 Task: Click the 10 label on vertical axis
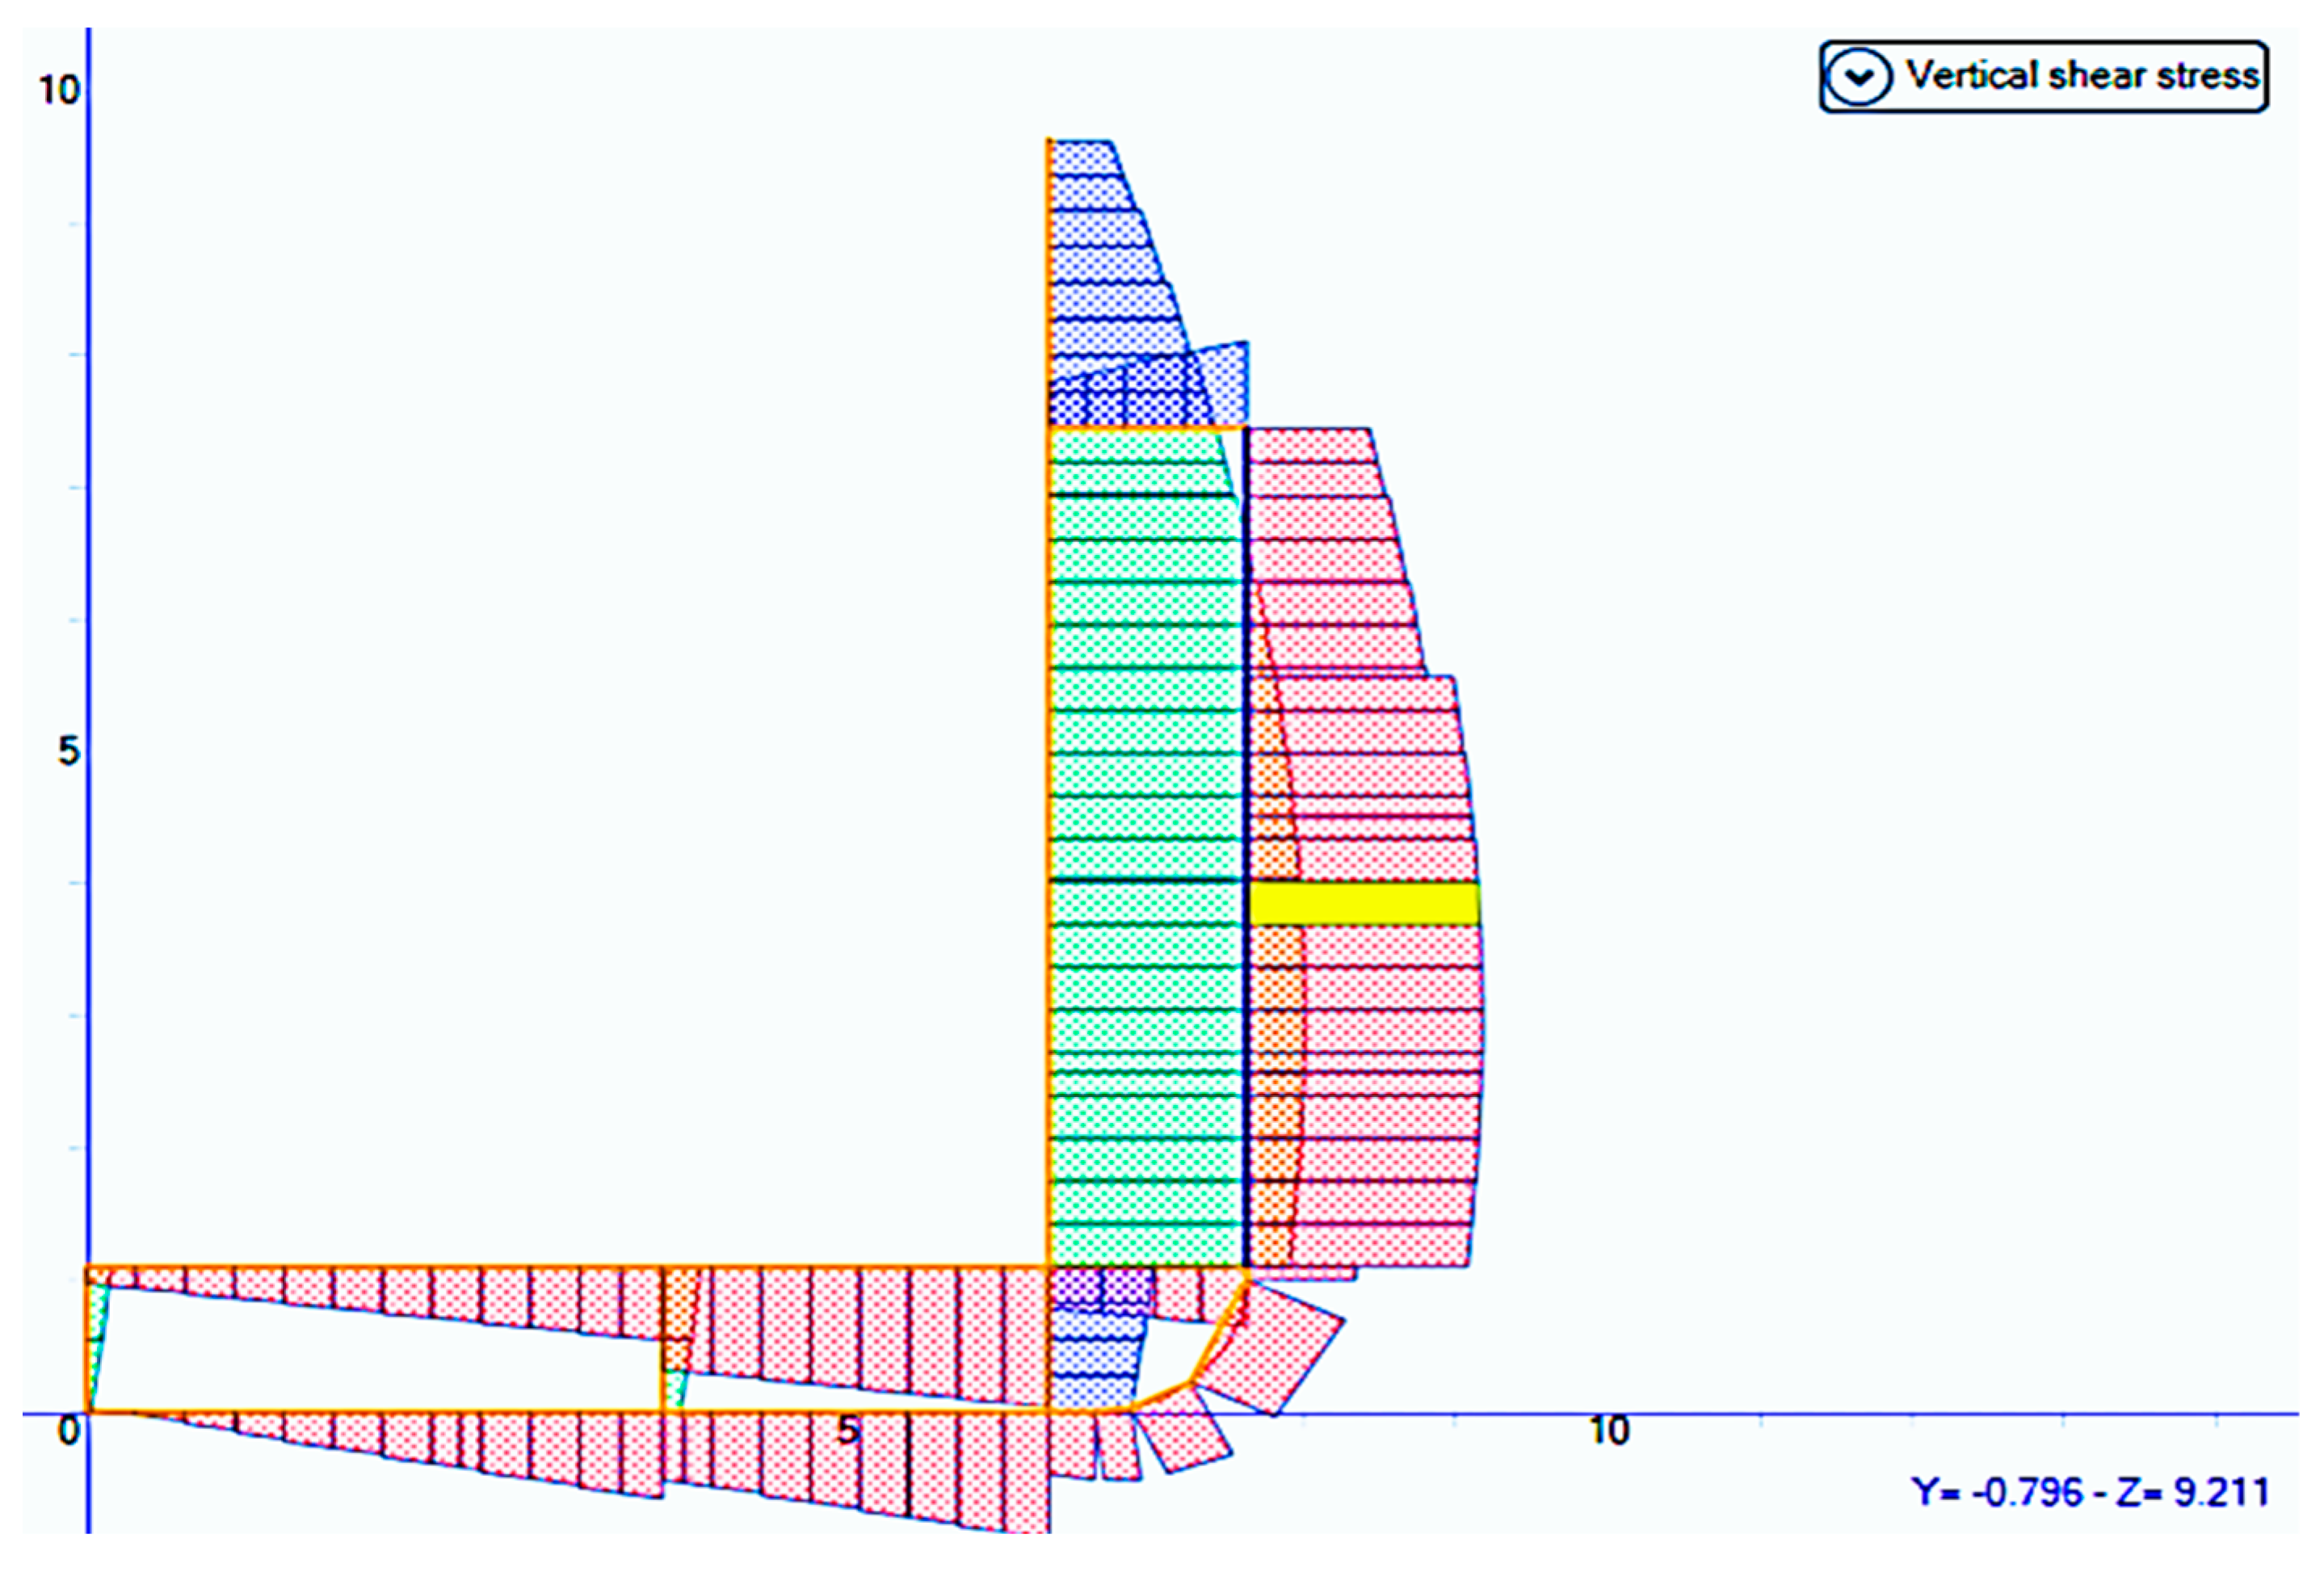[58, 90]
